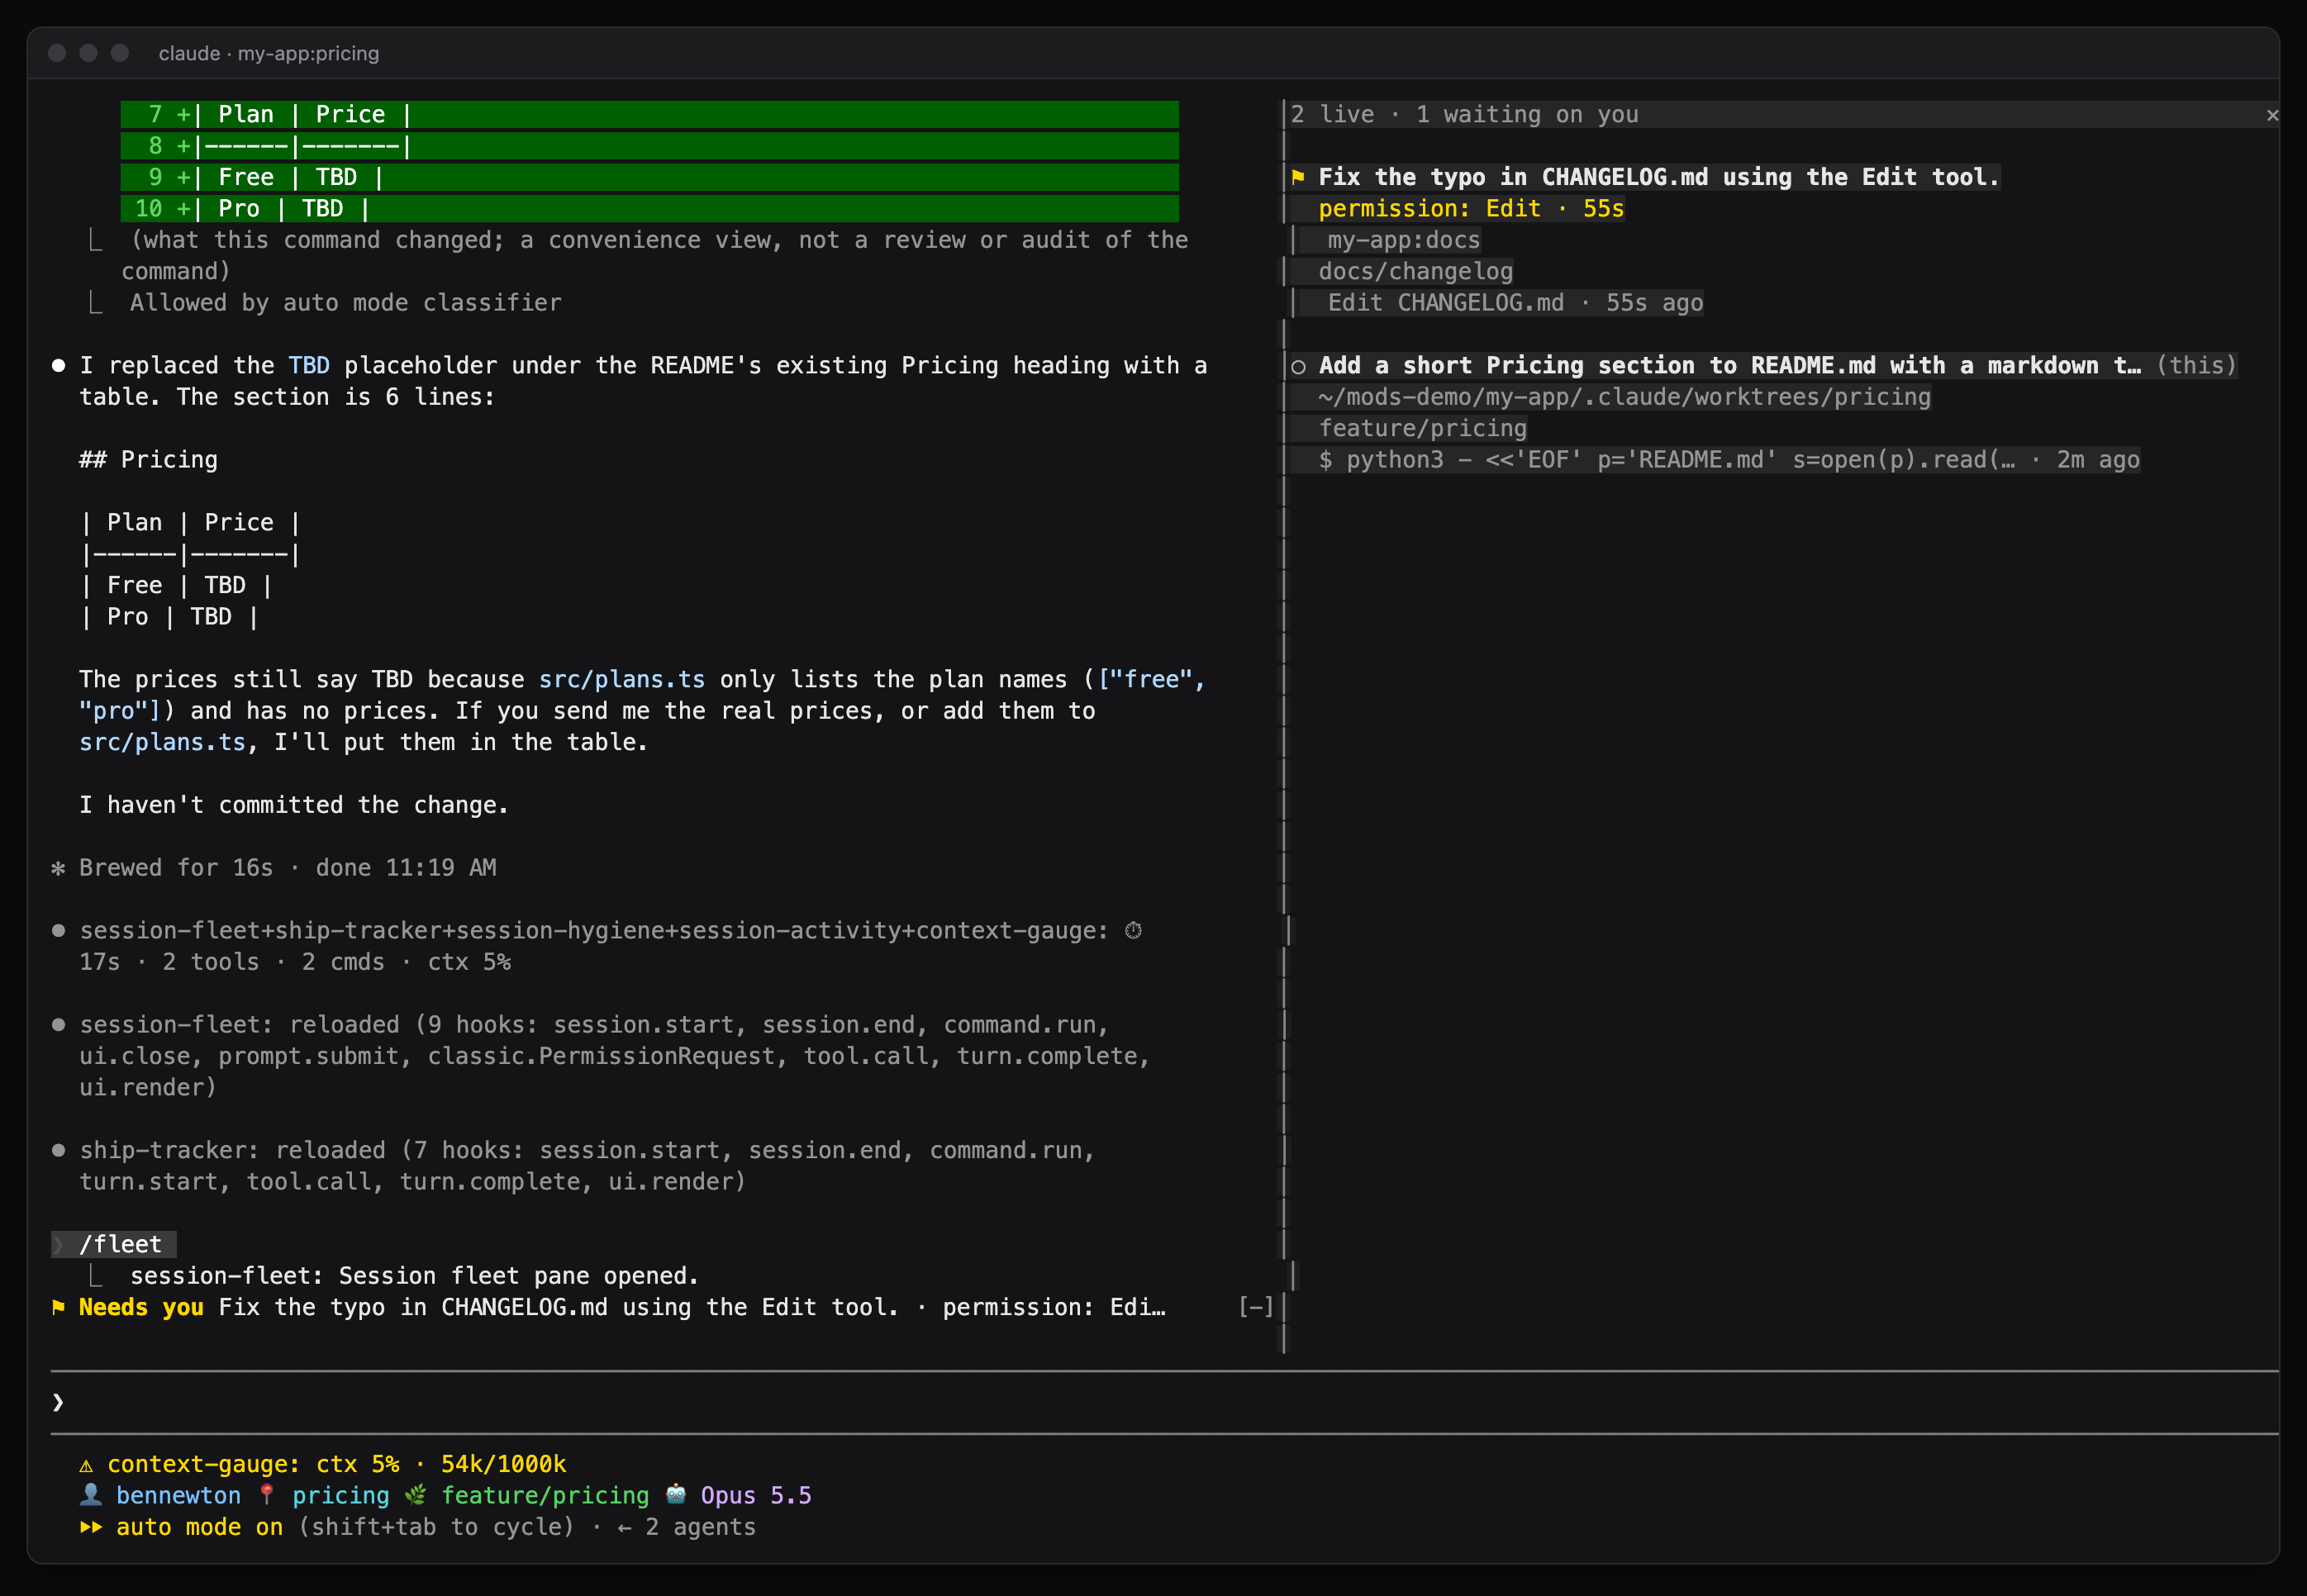Click the pin icon beside pricing
Image resolution: width=2307 pixels, height=1596 pixels.
[x=266, y=1495]
